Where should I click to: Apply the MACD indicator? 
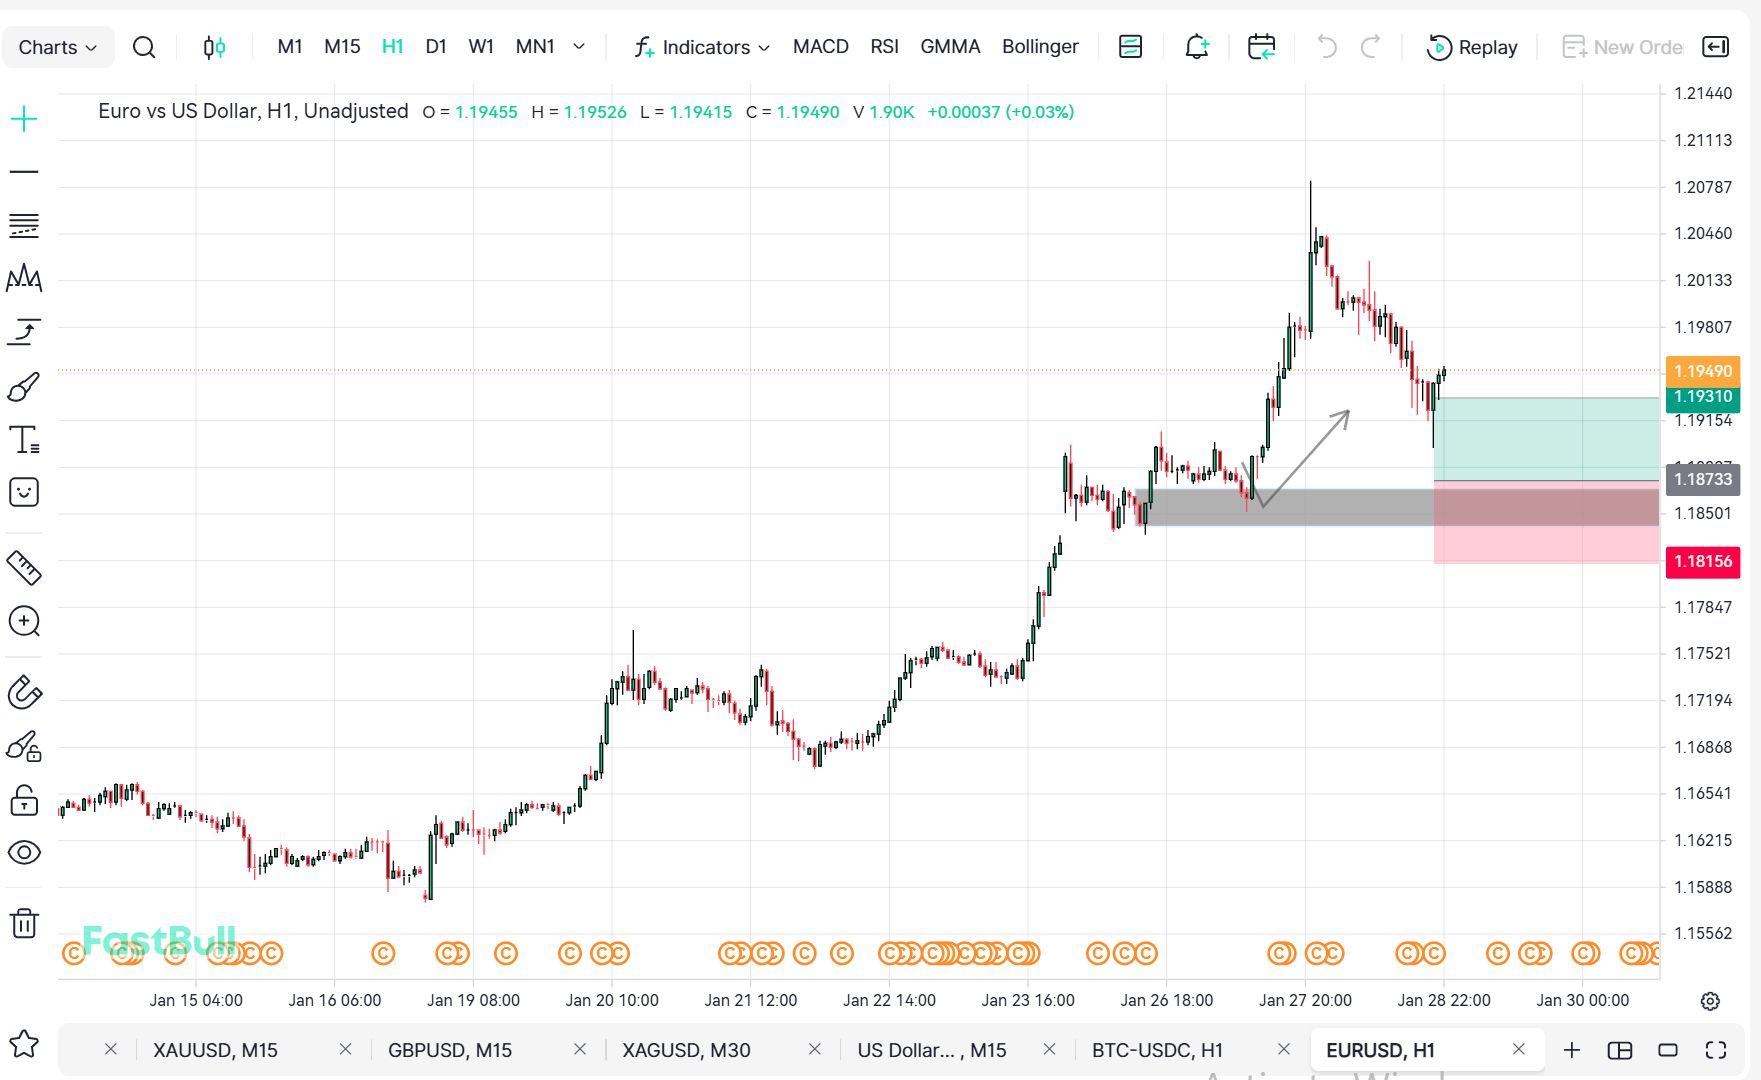(x=820, y=47)
